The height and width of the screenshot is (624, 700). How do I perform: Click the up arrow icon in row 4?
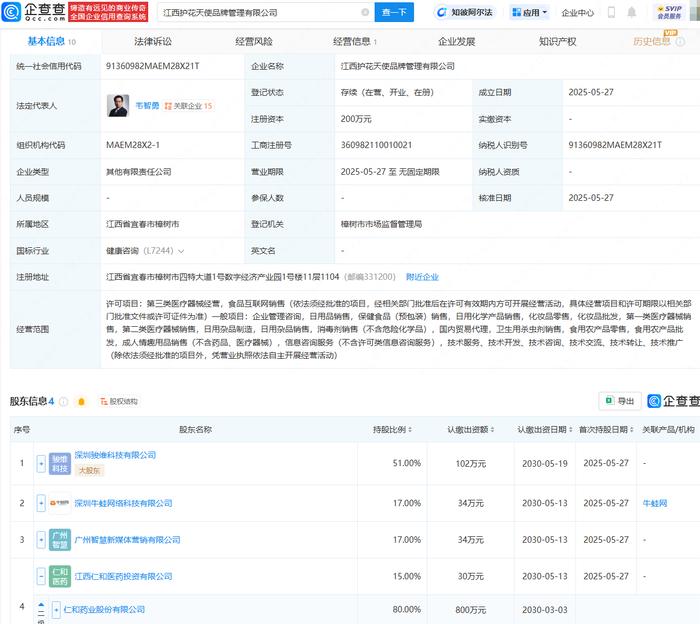[x=41, y=605]
